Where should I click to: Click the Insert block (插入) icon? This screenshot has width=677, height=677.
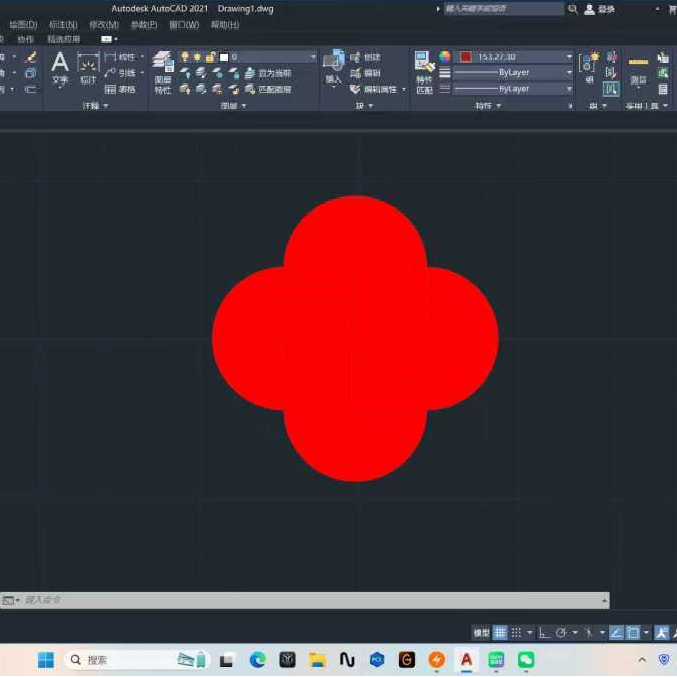click(x=333, y=67)
